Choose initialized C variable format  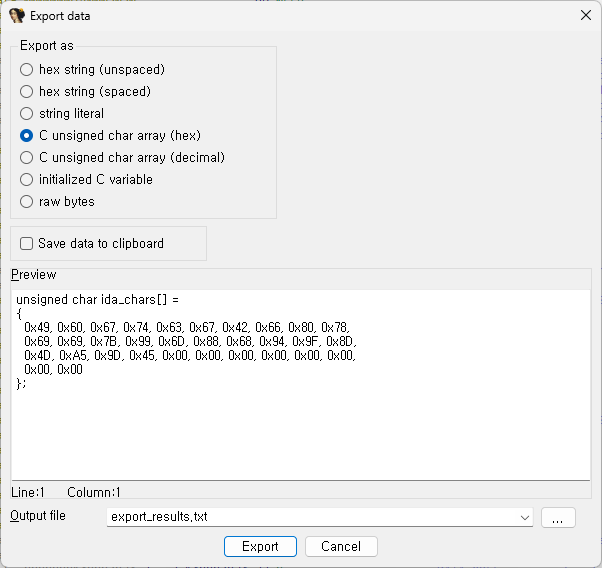pos(27,180)
